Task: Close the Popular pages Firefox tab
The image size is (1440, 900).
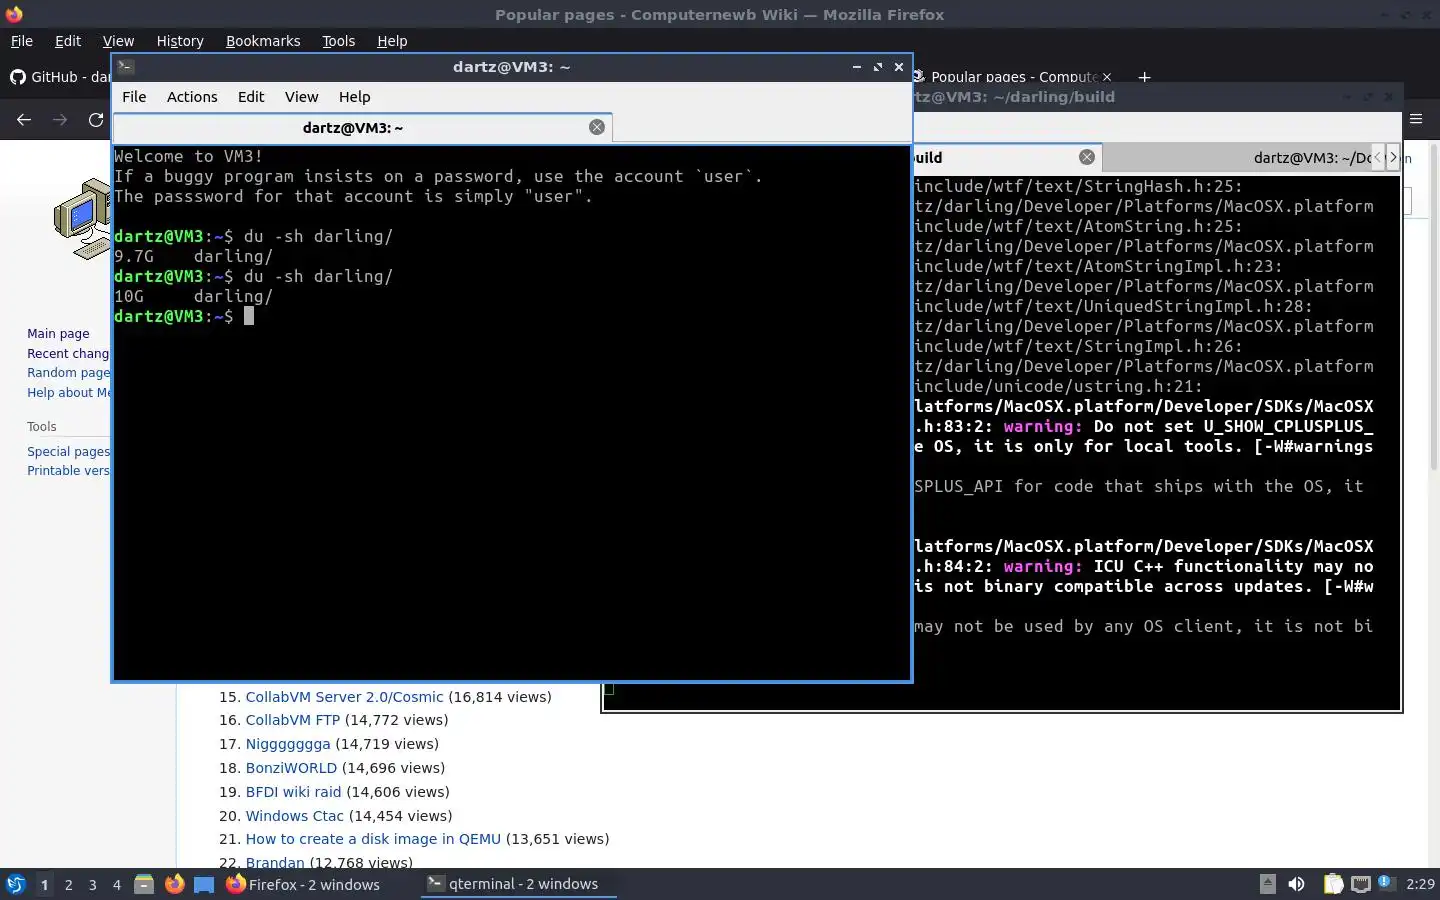Action: pyautogui.click(x=1107, y=77)
